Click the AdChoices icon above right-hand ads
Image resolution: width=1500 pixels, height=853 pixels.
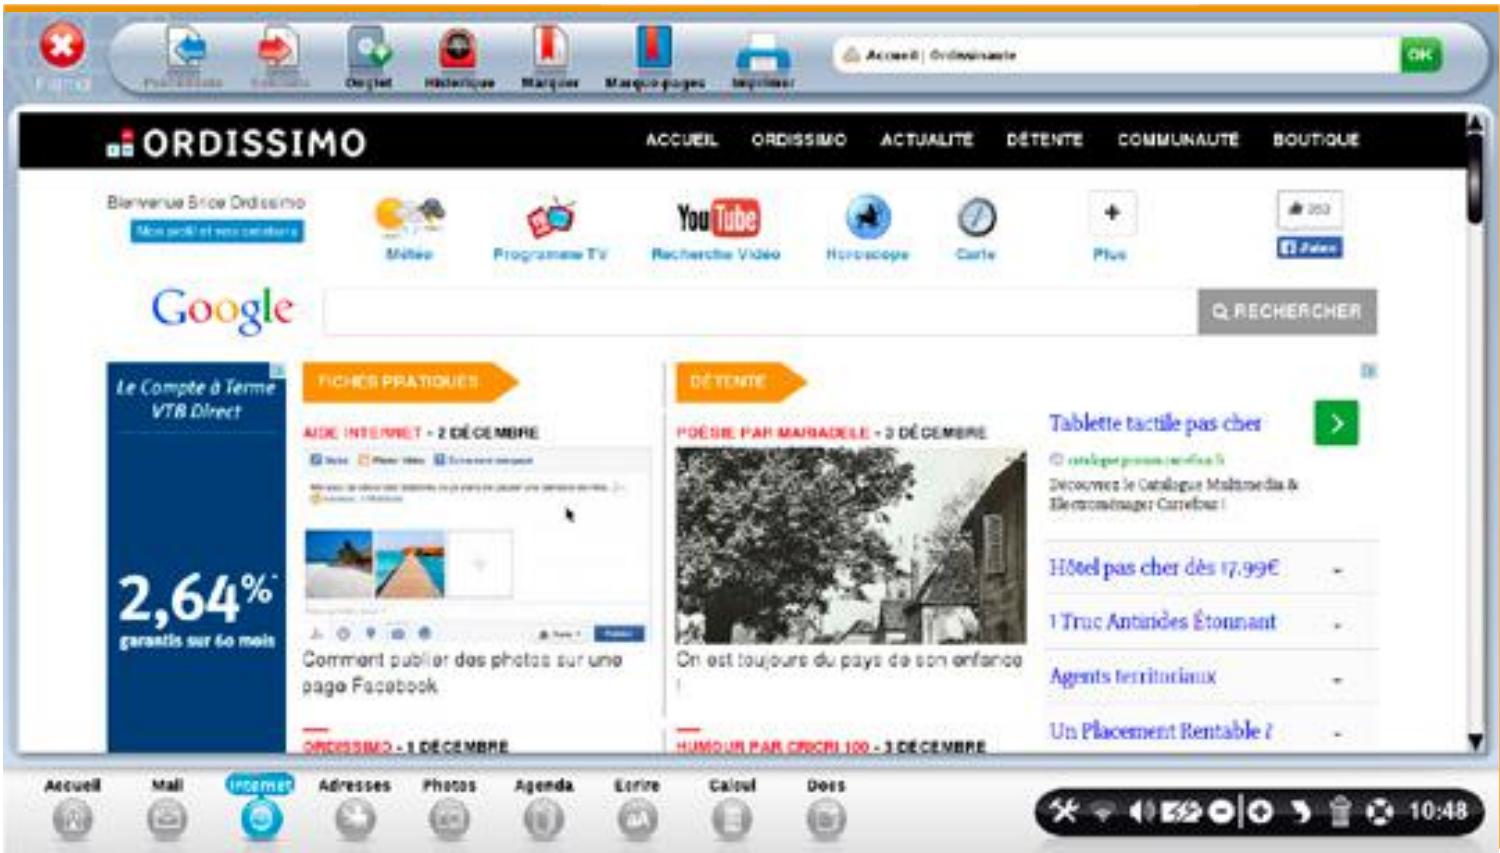(x=1369, y=371)
